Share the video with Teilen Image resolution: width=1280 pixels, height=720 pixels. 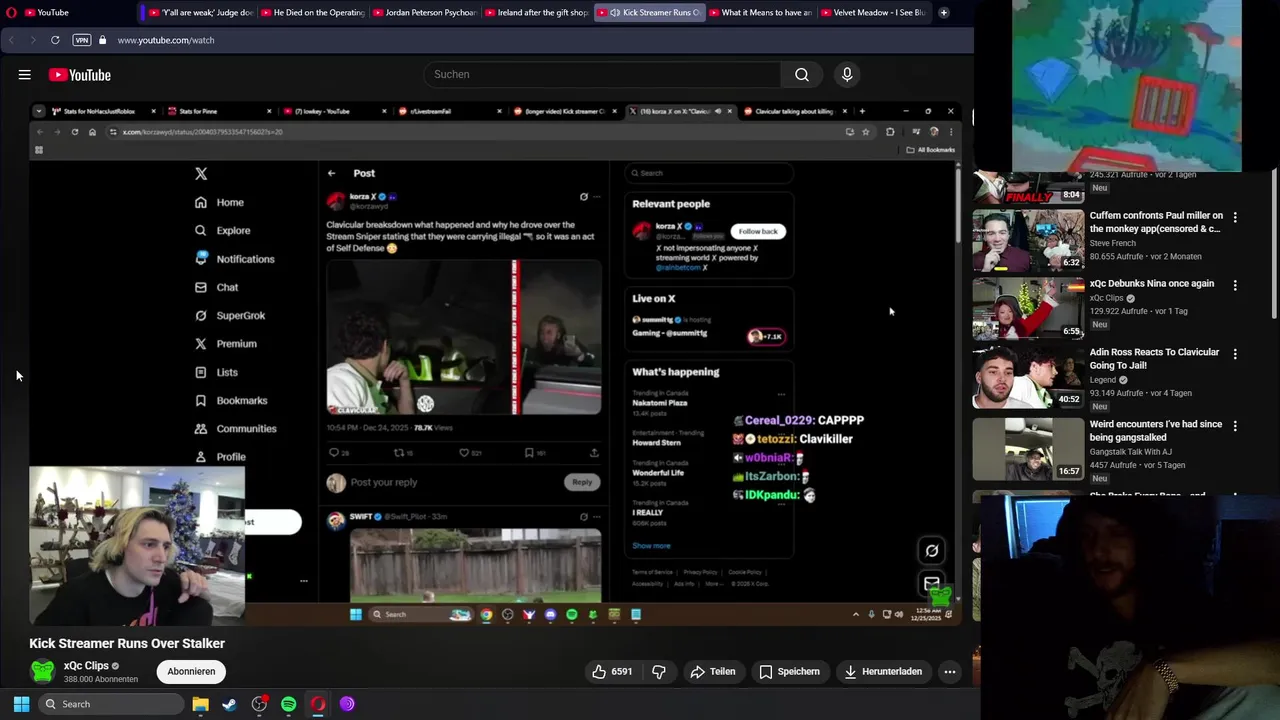pyautogui.click(x=713, y=671)
